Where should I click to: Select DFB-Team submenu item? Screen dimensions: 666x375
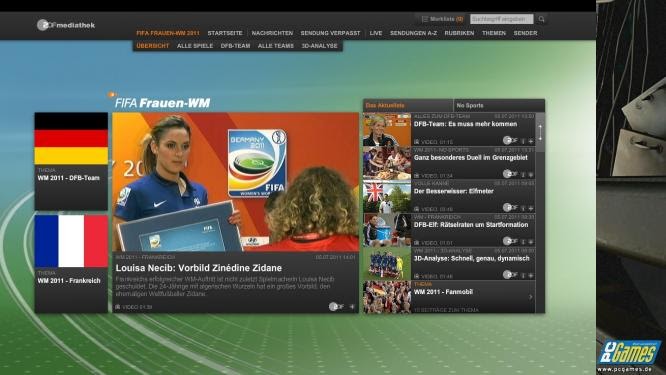click(235, 46)
